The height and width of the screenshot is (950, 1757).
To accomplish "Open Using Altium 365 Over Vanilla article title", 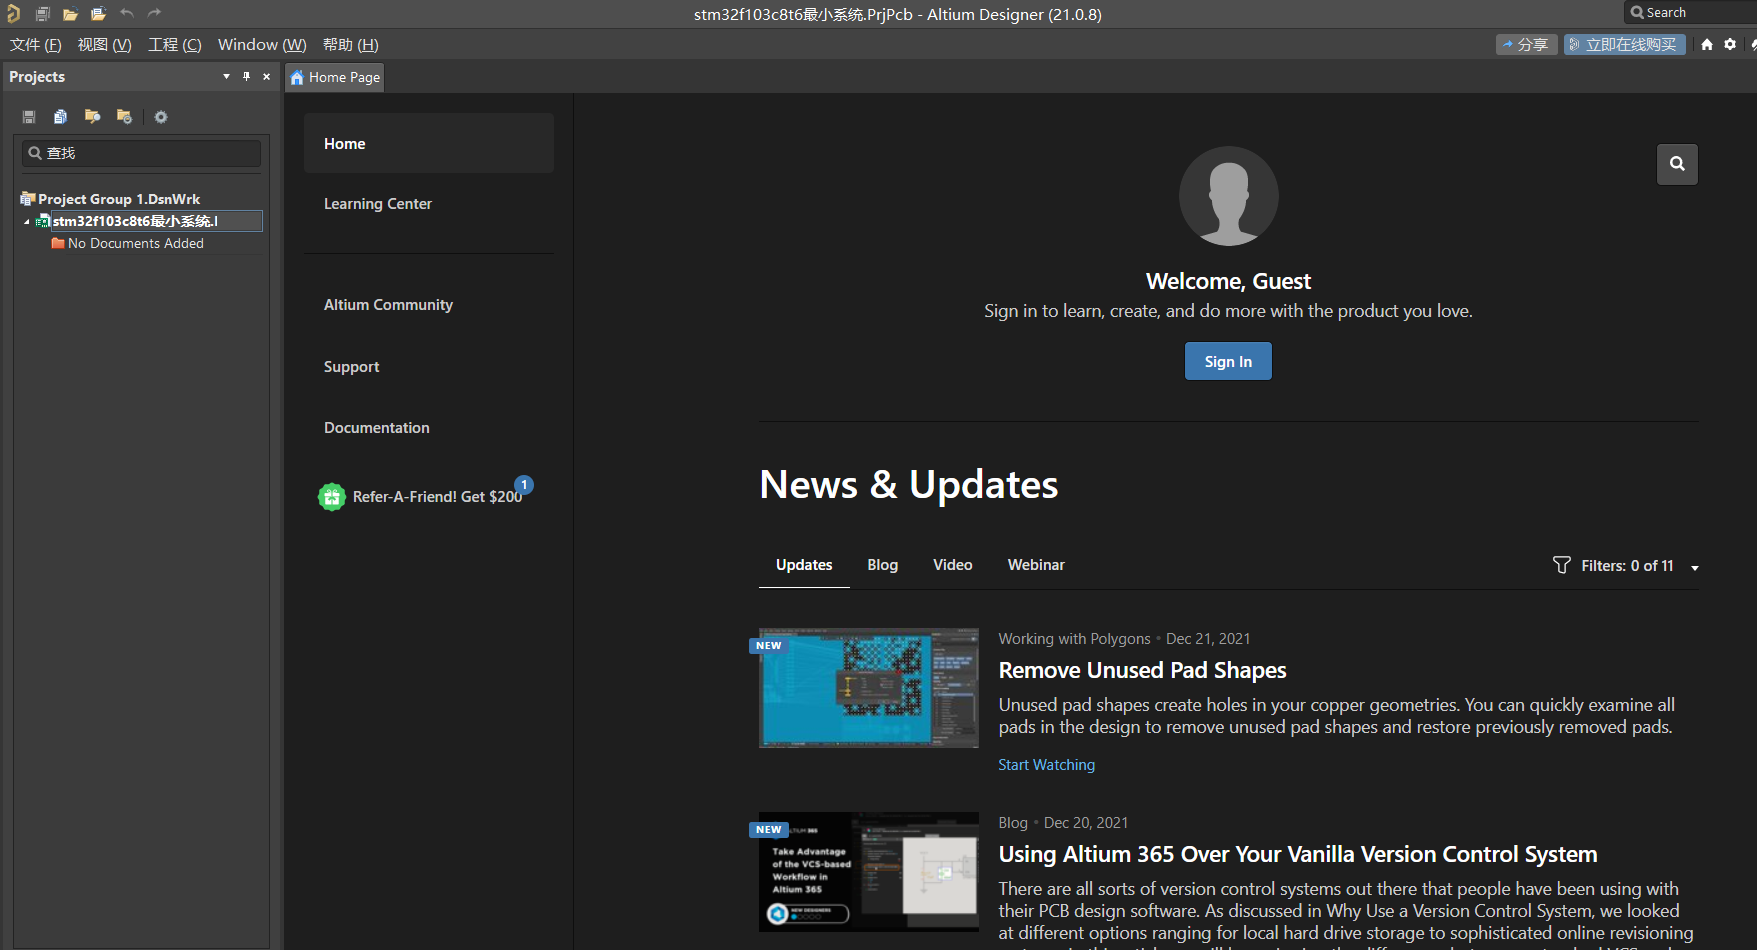I will pyautogui.click(x=1298, y=854).
